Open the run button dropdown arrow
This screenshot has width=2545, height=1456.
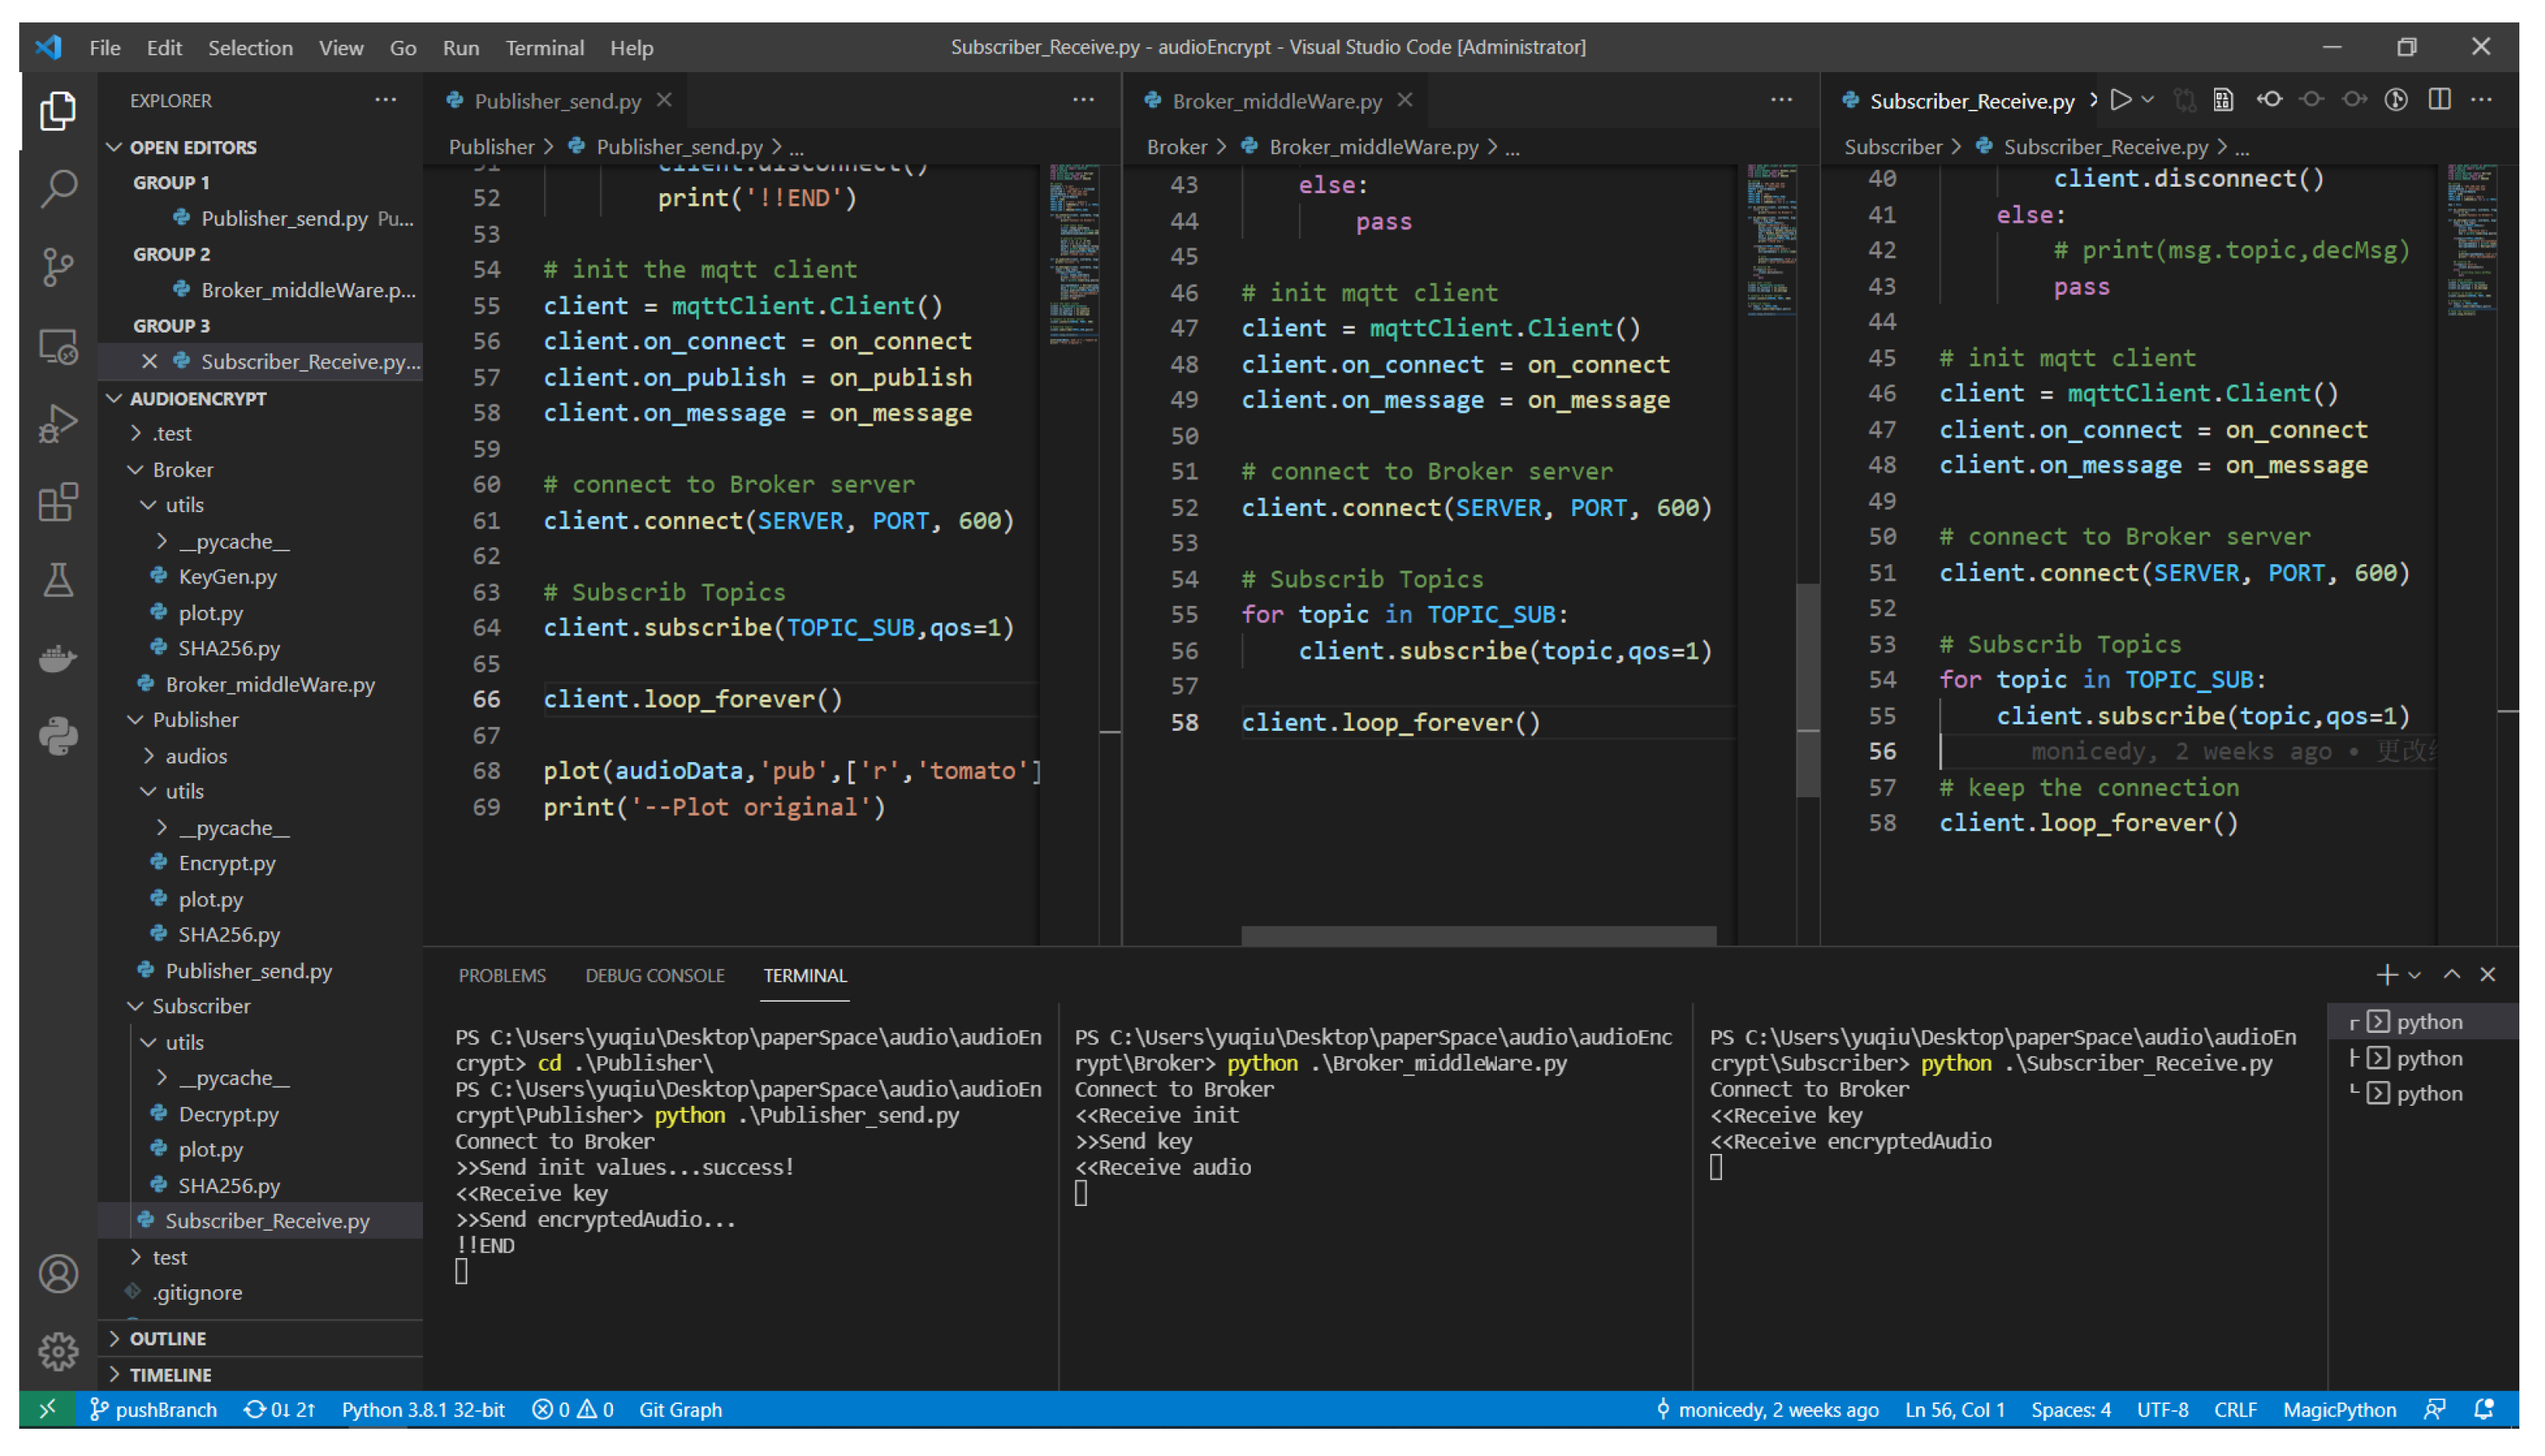coord(2148,100)
